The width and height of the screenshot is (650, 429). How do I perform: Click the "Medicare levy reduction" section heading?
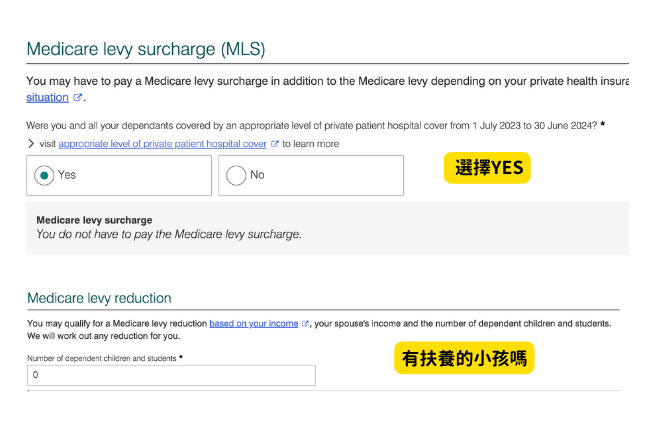99,298
